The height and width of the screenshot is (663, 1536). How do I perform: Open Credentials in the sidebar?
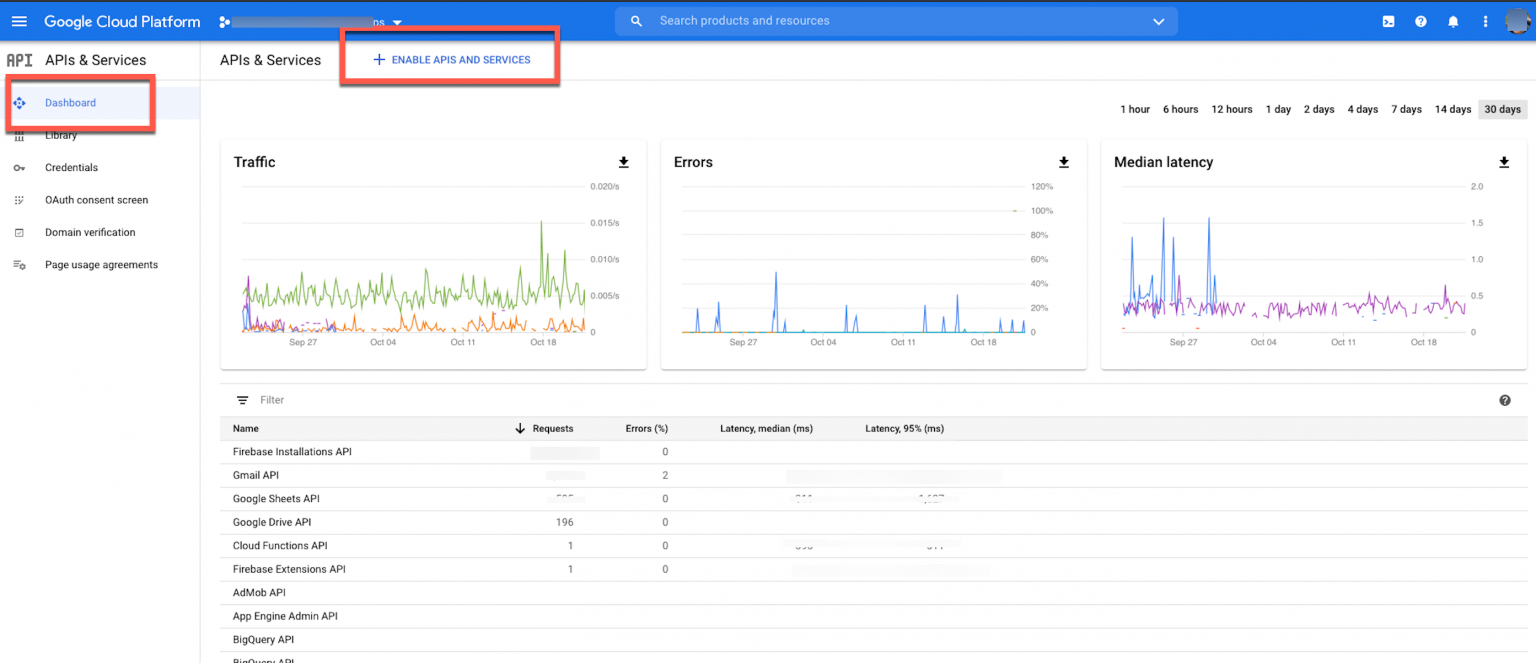(71, 168)
